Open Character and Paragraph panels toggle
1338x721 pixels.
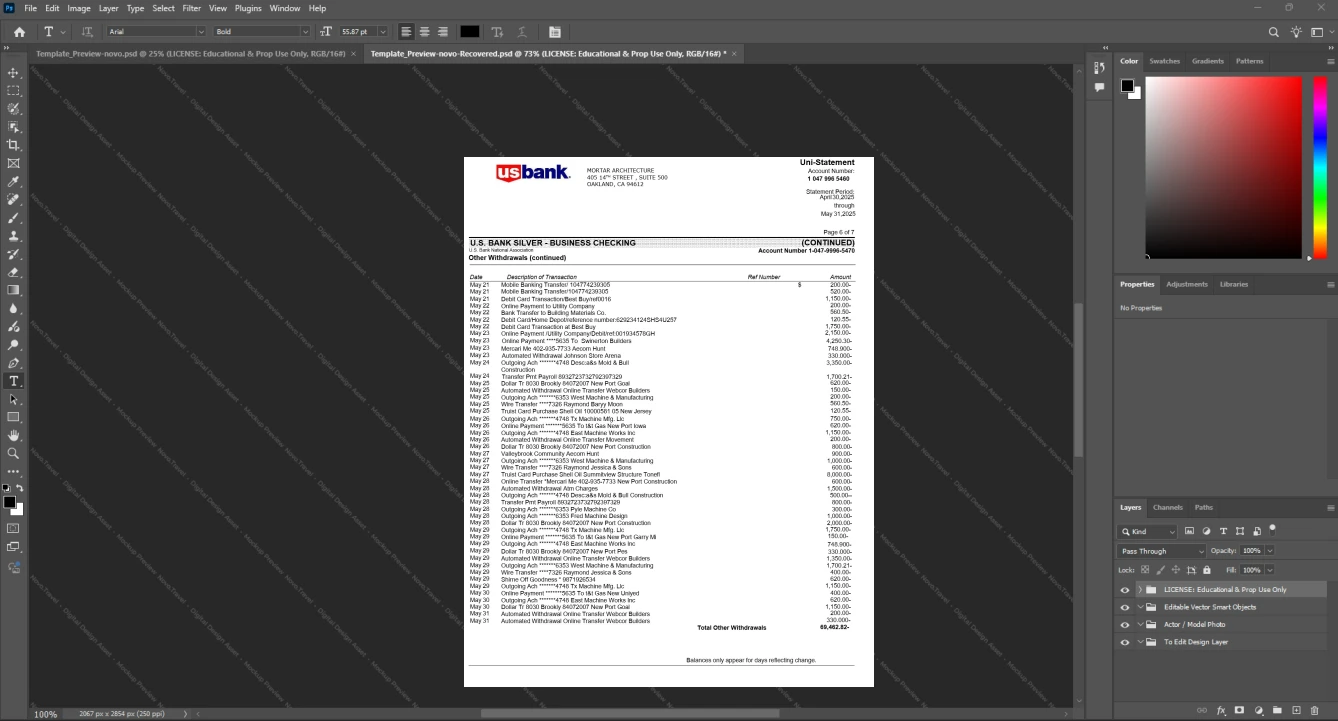[x=555, y=32]
